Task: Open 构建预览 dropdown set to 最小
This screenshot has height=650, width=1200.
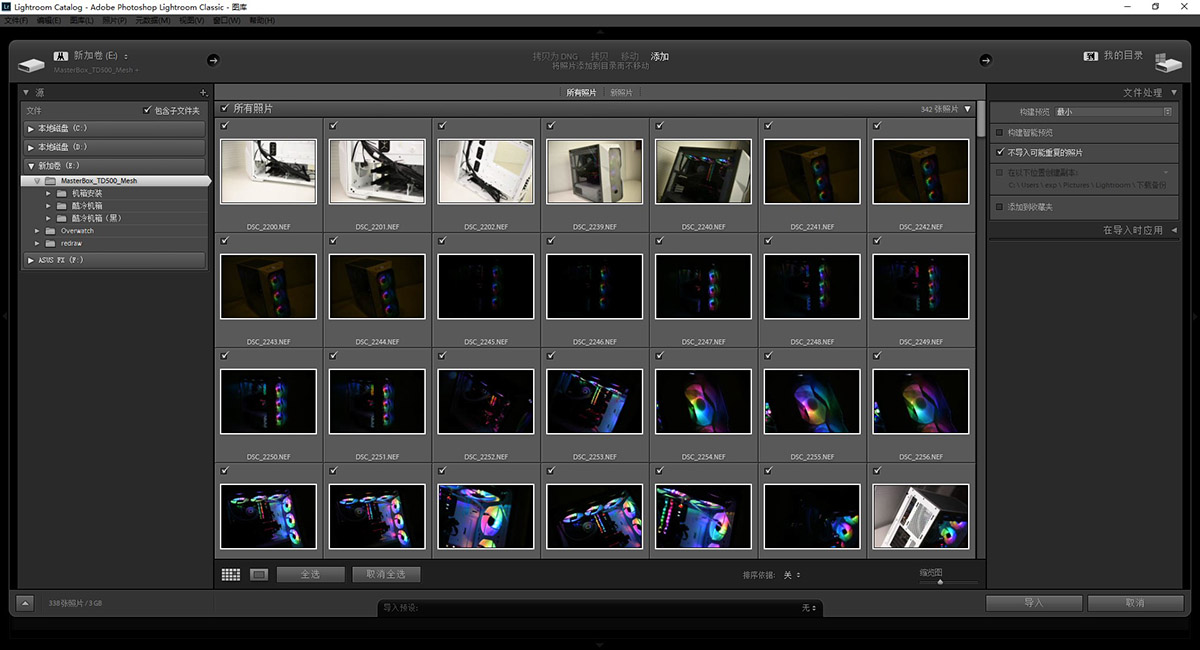Action: click(x=1112, y=112)
